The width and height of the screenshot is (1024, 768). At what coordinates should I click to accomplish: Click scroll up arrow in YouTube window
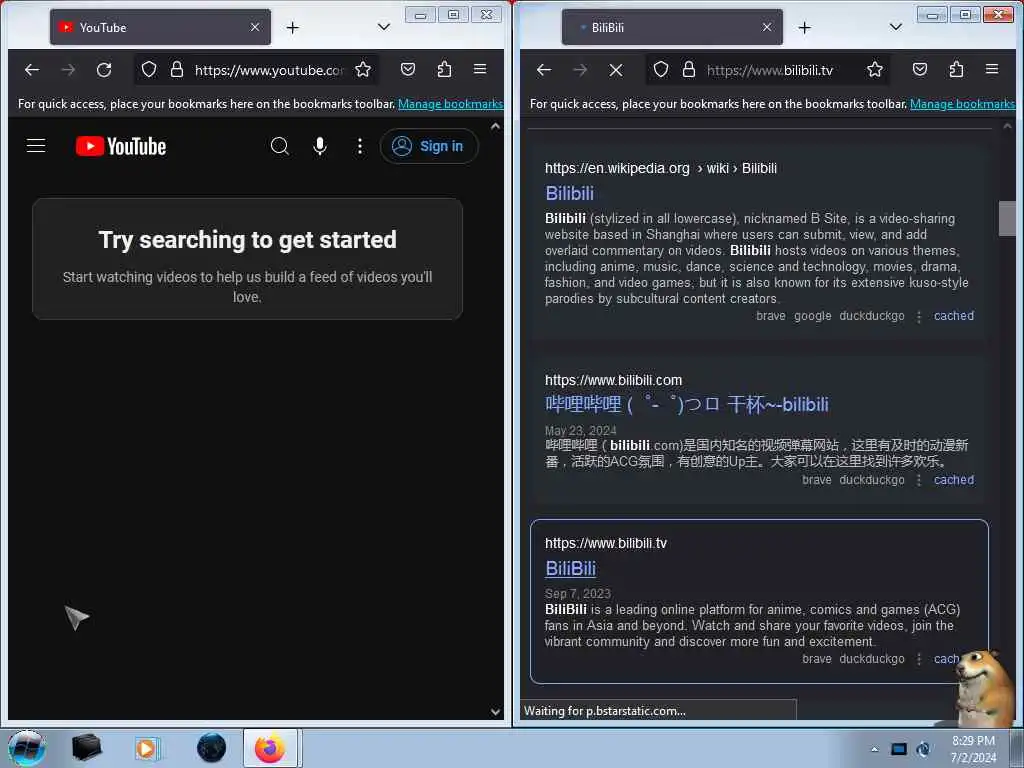pyautogui.click(x=496, y=126)
